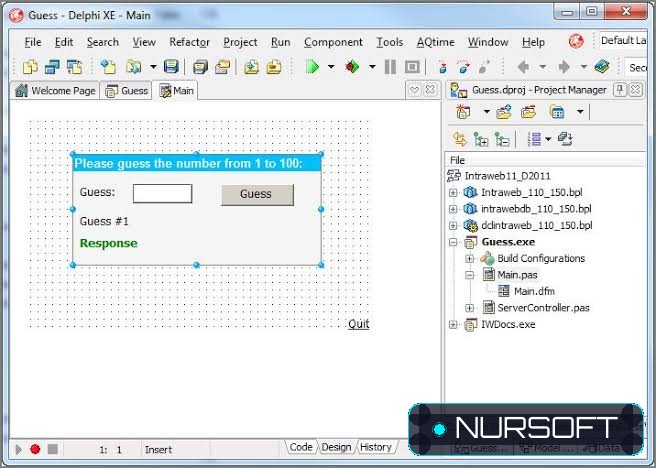Click the Sync arrows icon in Project Manager

(460, 139)
